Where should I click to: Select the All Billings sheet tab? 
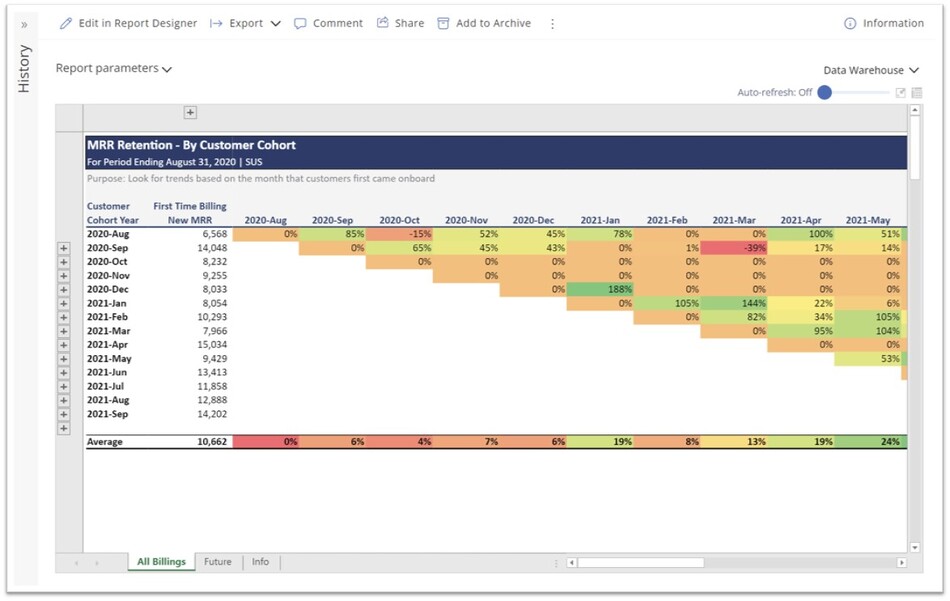161,562
